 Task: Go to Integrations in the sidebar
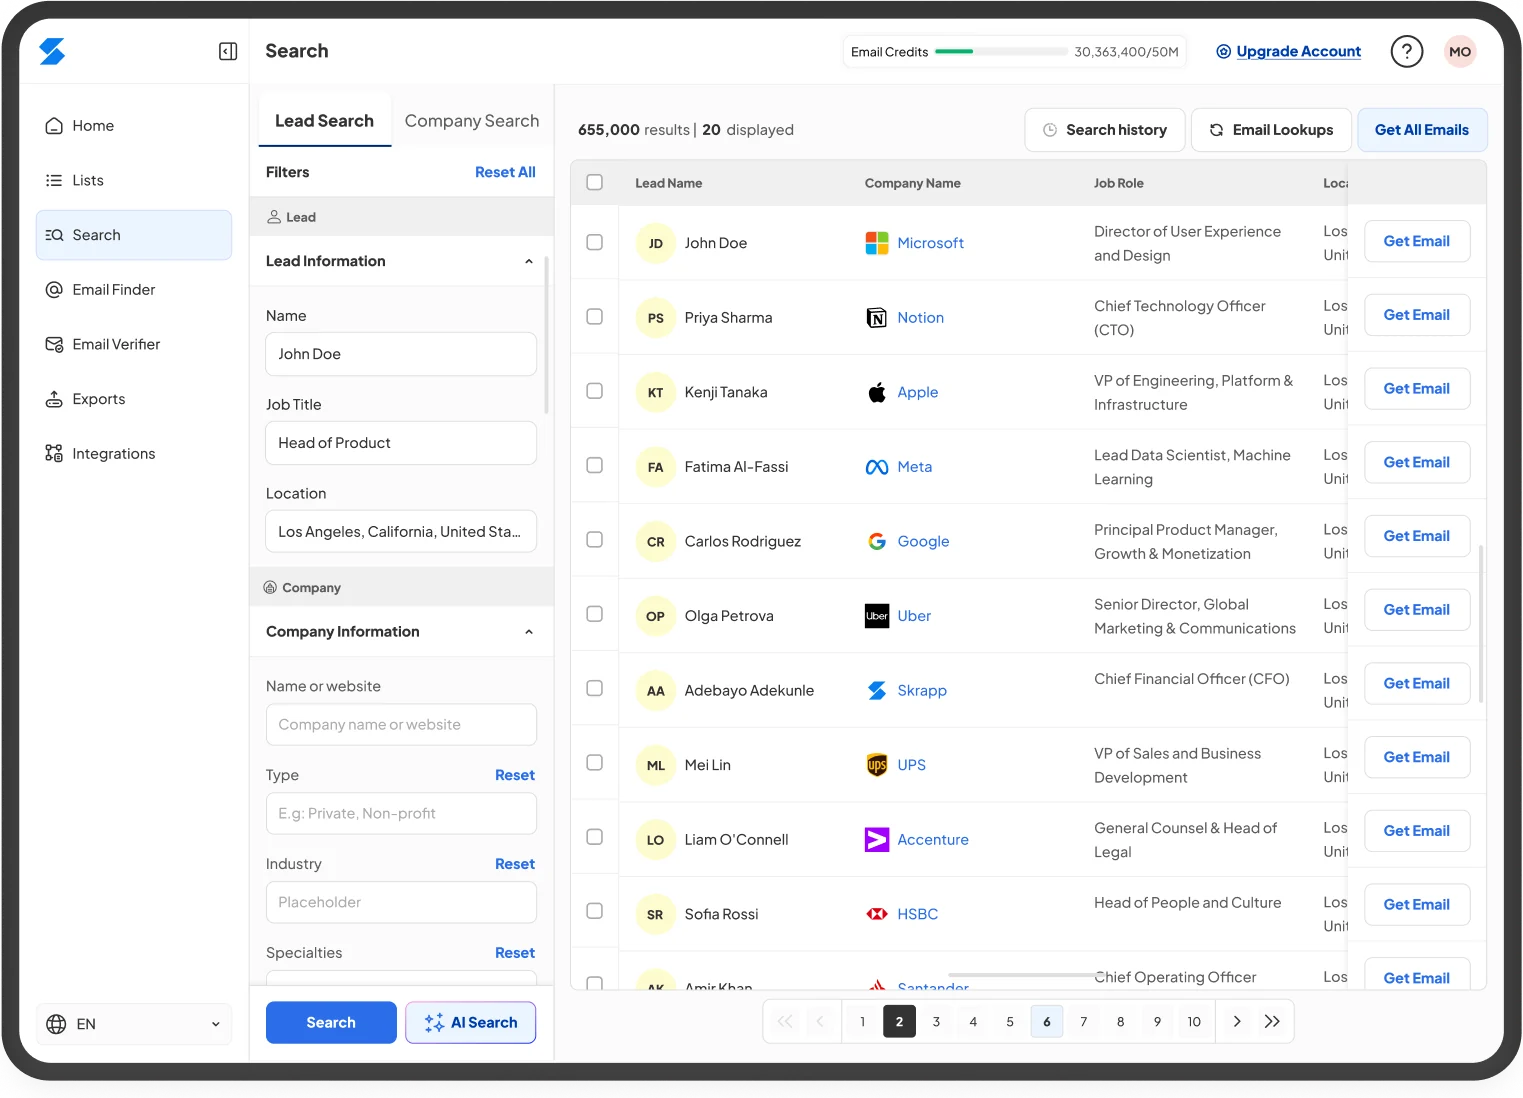tap(134, 454)
